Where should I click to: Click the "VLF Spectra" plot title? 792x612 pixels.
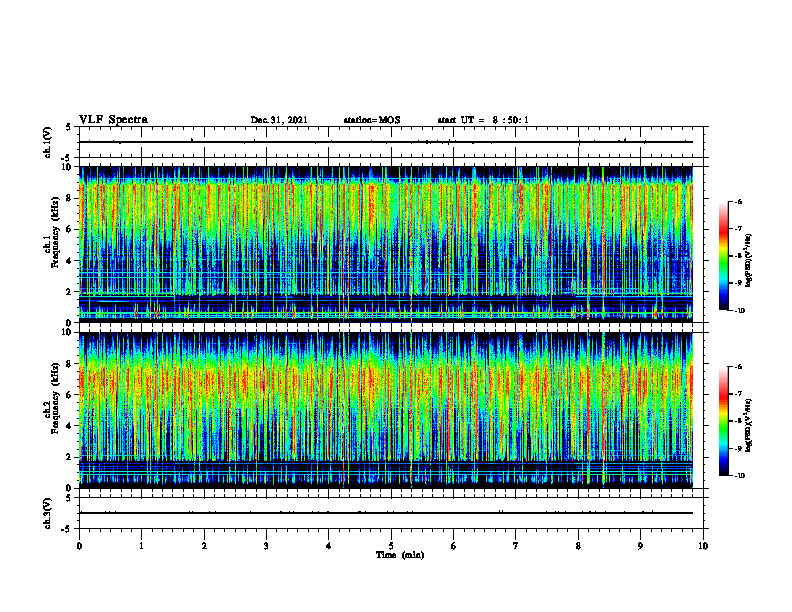(x=113, y=120)
